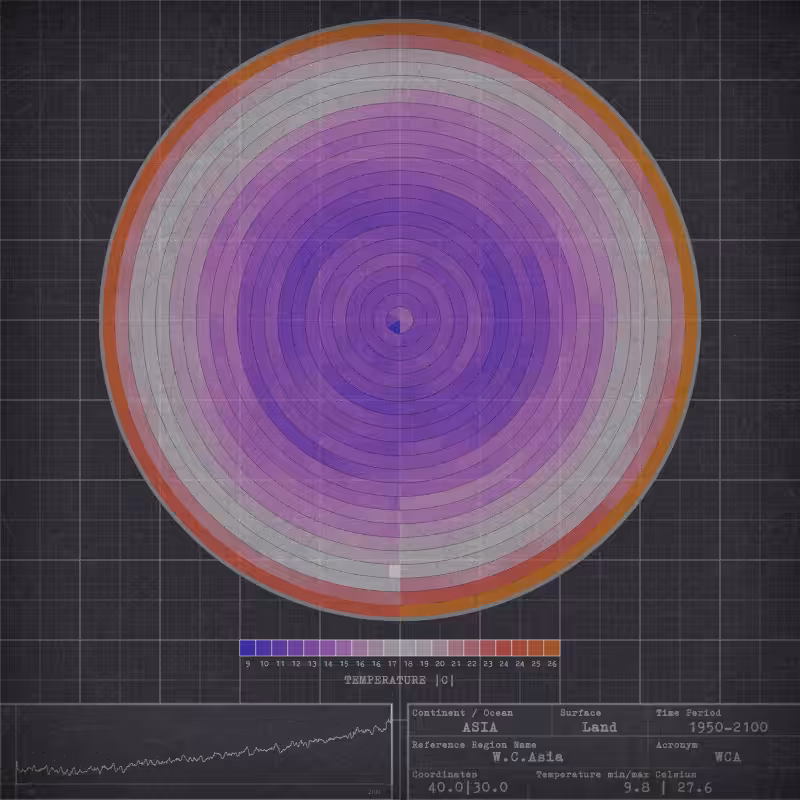Click the '40.0|30.0' coordinates value

click(468, 787)
